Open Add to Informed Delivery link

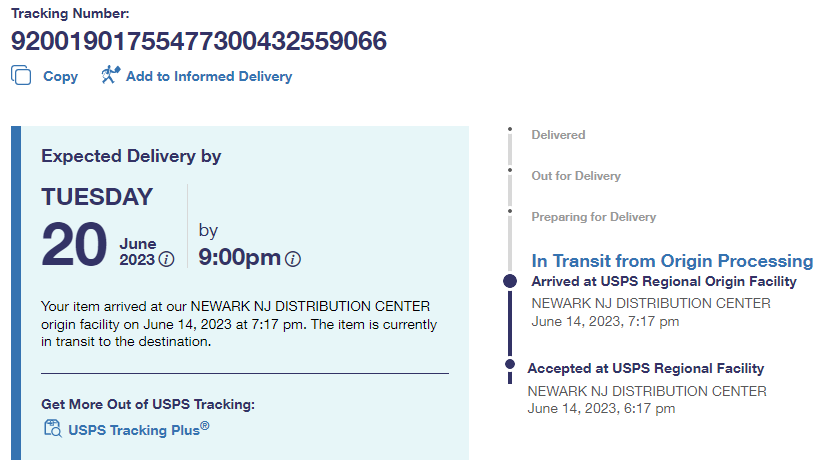(209, 76)
